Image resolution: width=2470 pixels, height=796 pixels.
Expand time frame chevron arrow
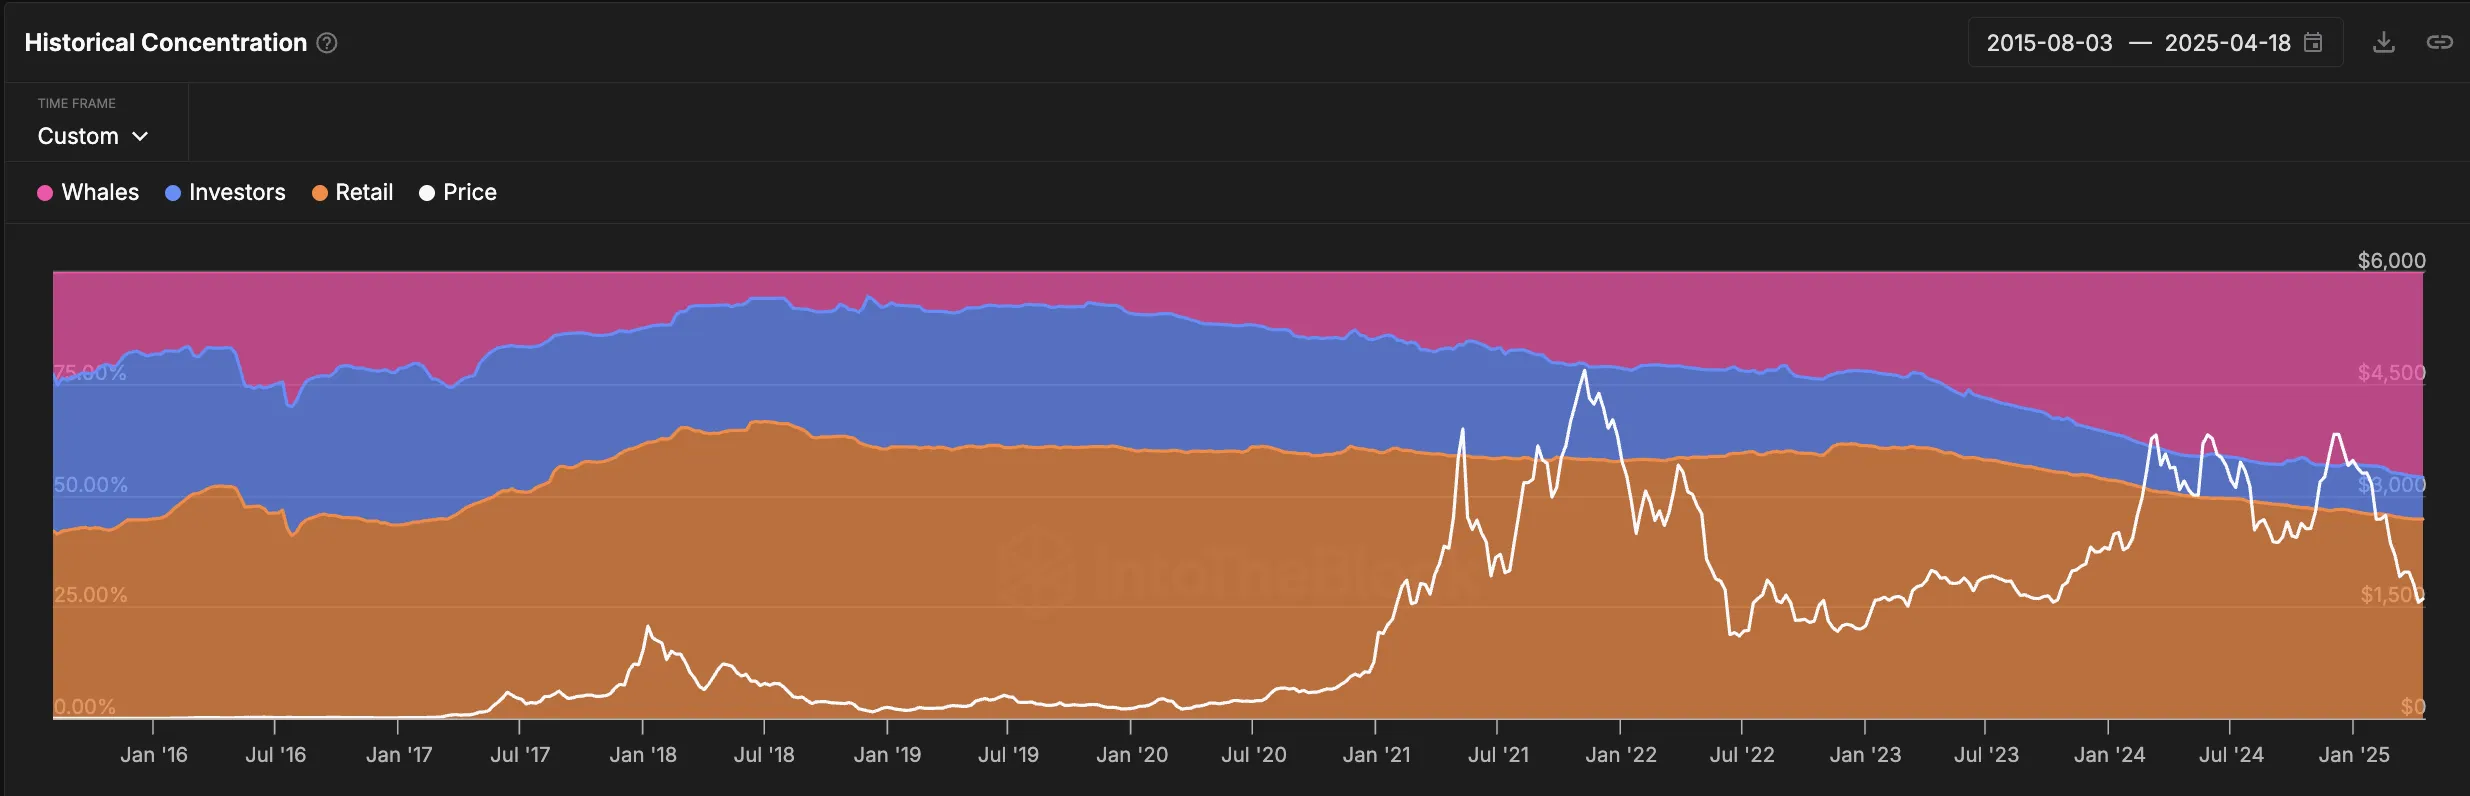pos(140,136)
